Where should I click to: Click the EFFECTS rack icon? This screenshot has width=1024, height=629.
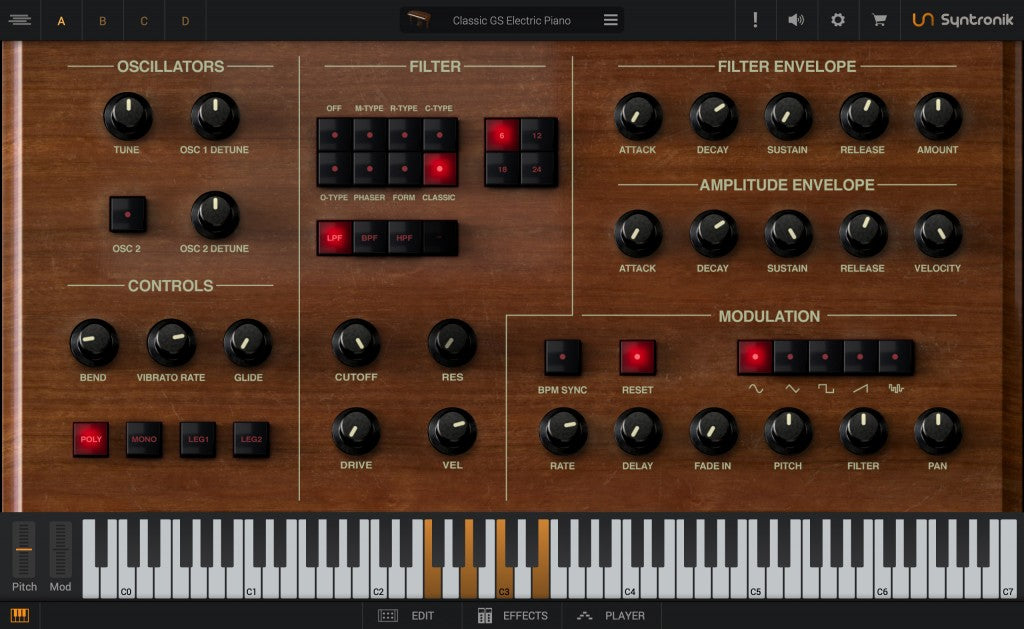[487, 616]
